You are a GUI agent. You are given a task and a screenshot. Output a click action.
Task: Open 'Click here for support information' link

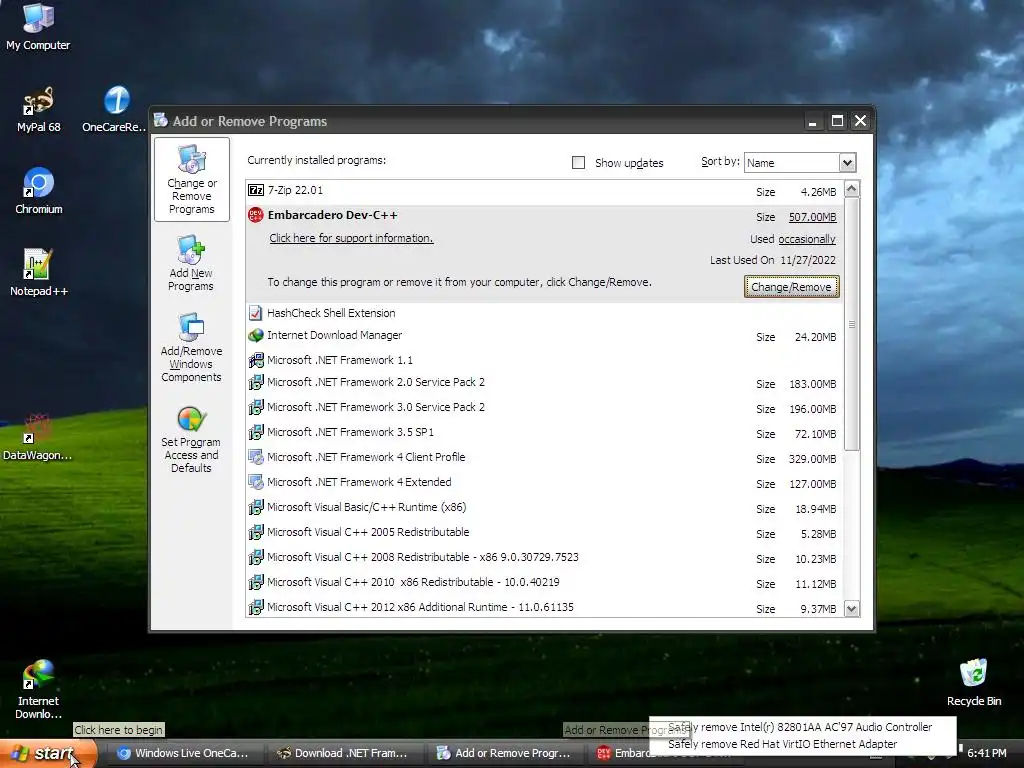tap(351, 238)
